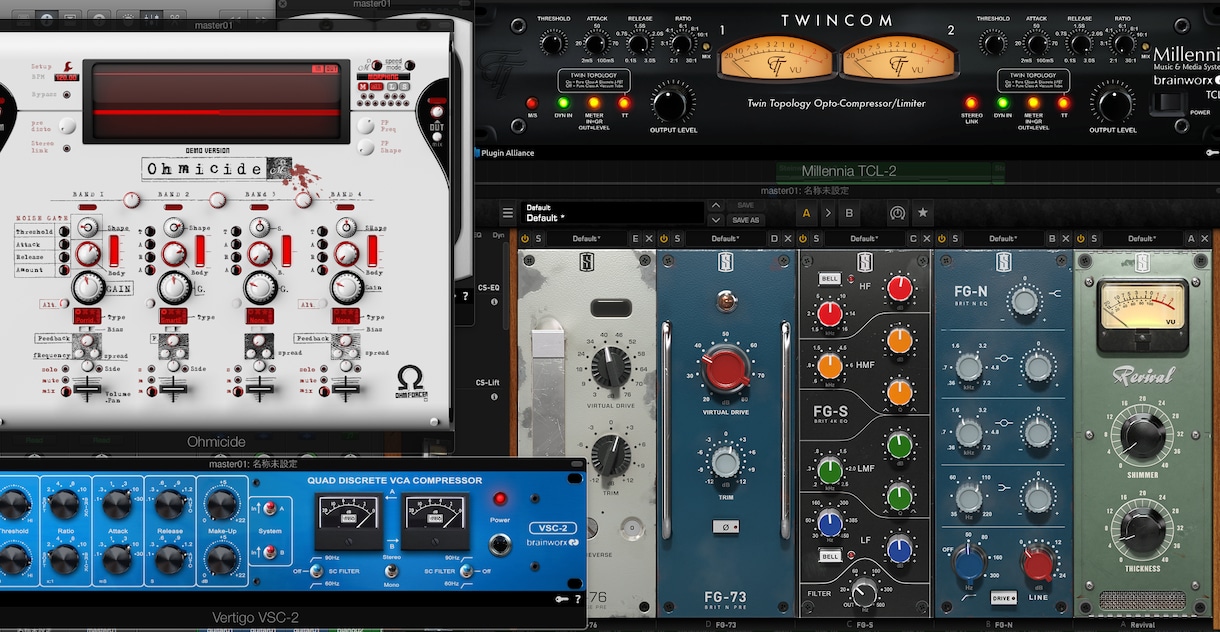Viewport: 1220px width, 632px height.
Task: Toggle power on the FG-N module
Action: pos(941,239)
